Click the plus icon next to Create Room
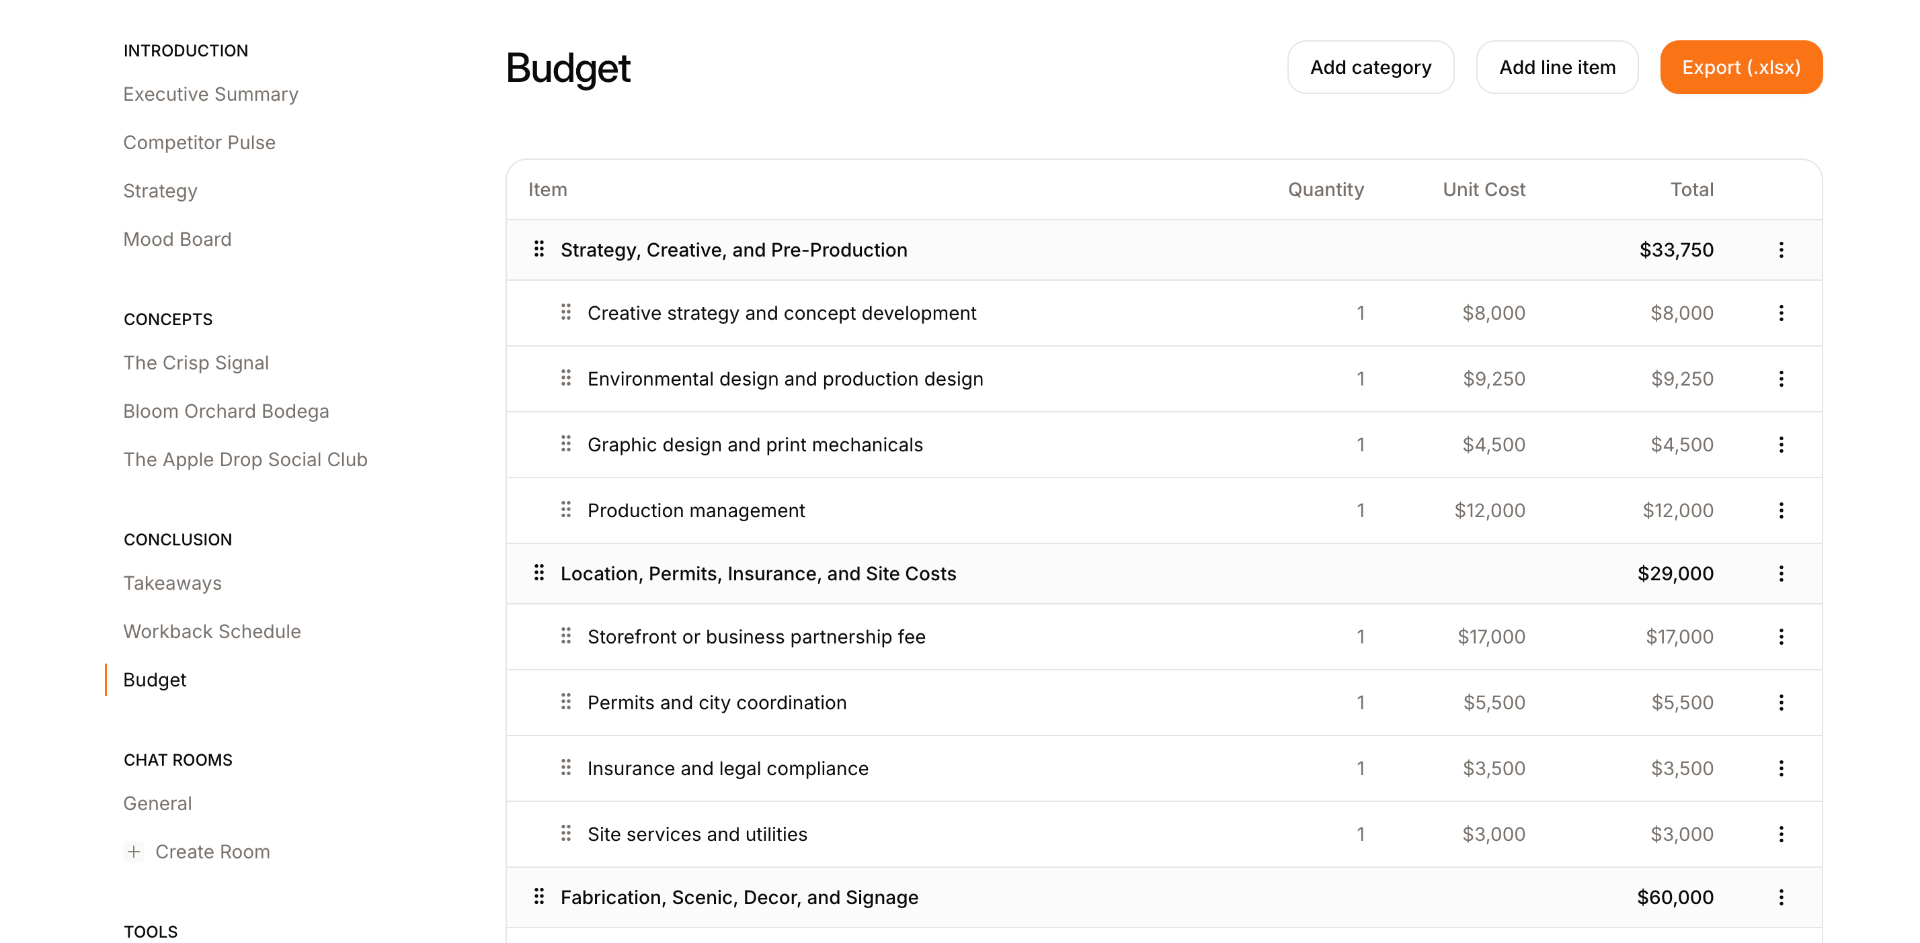 point(134,852)
